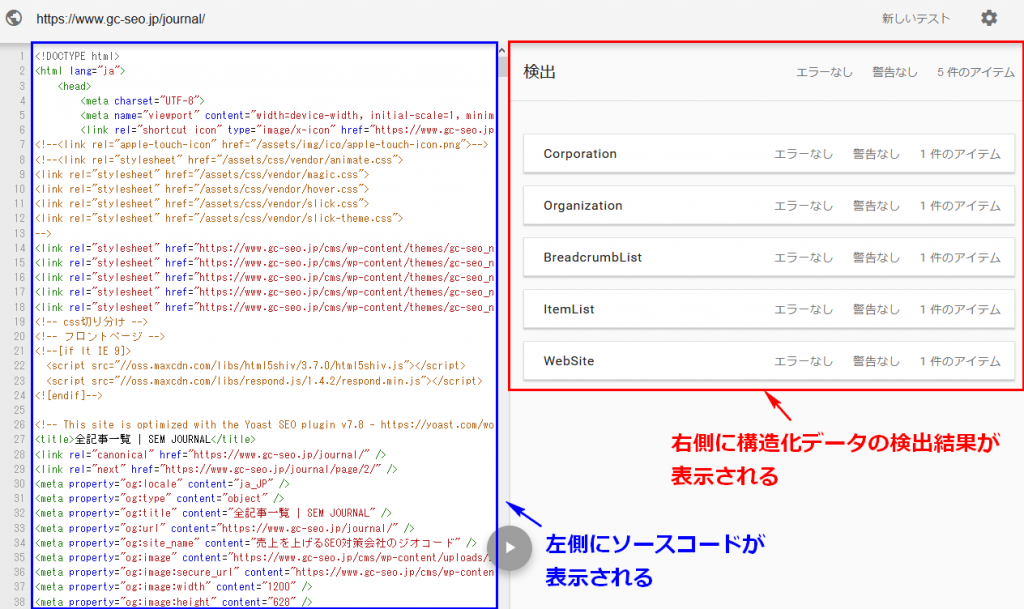Click the link rel="canonical" code line

[210, 454]
